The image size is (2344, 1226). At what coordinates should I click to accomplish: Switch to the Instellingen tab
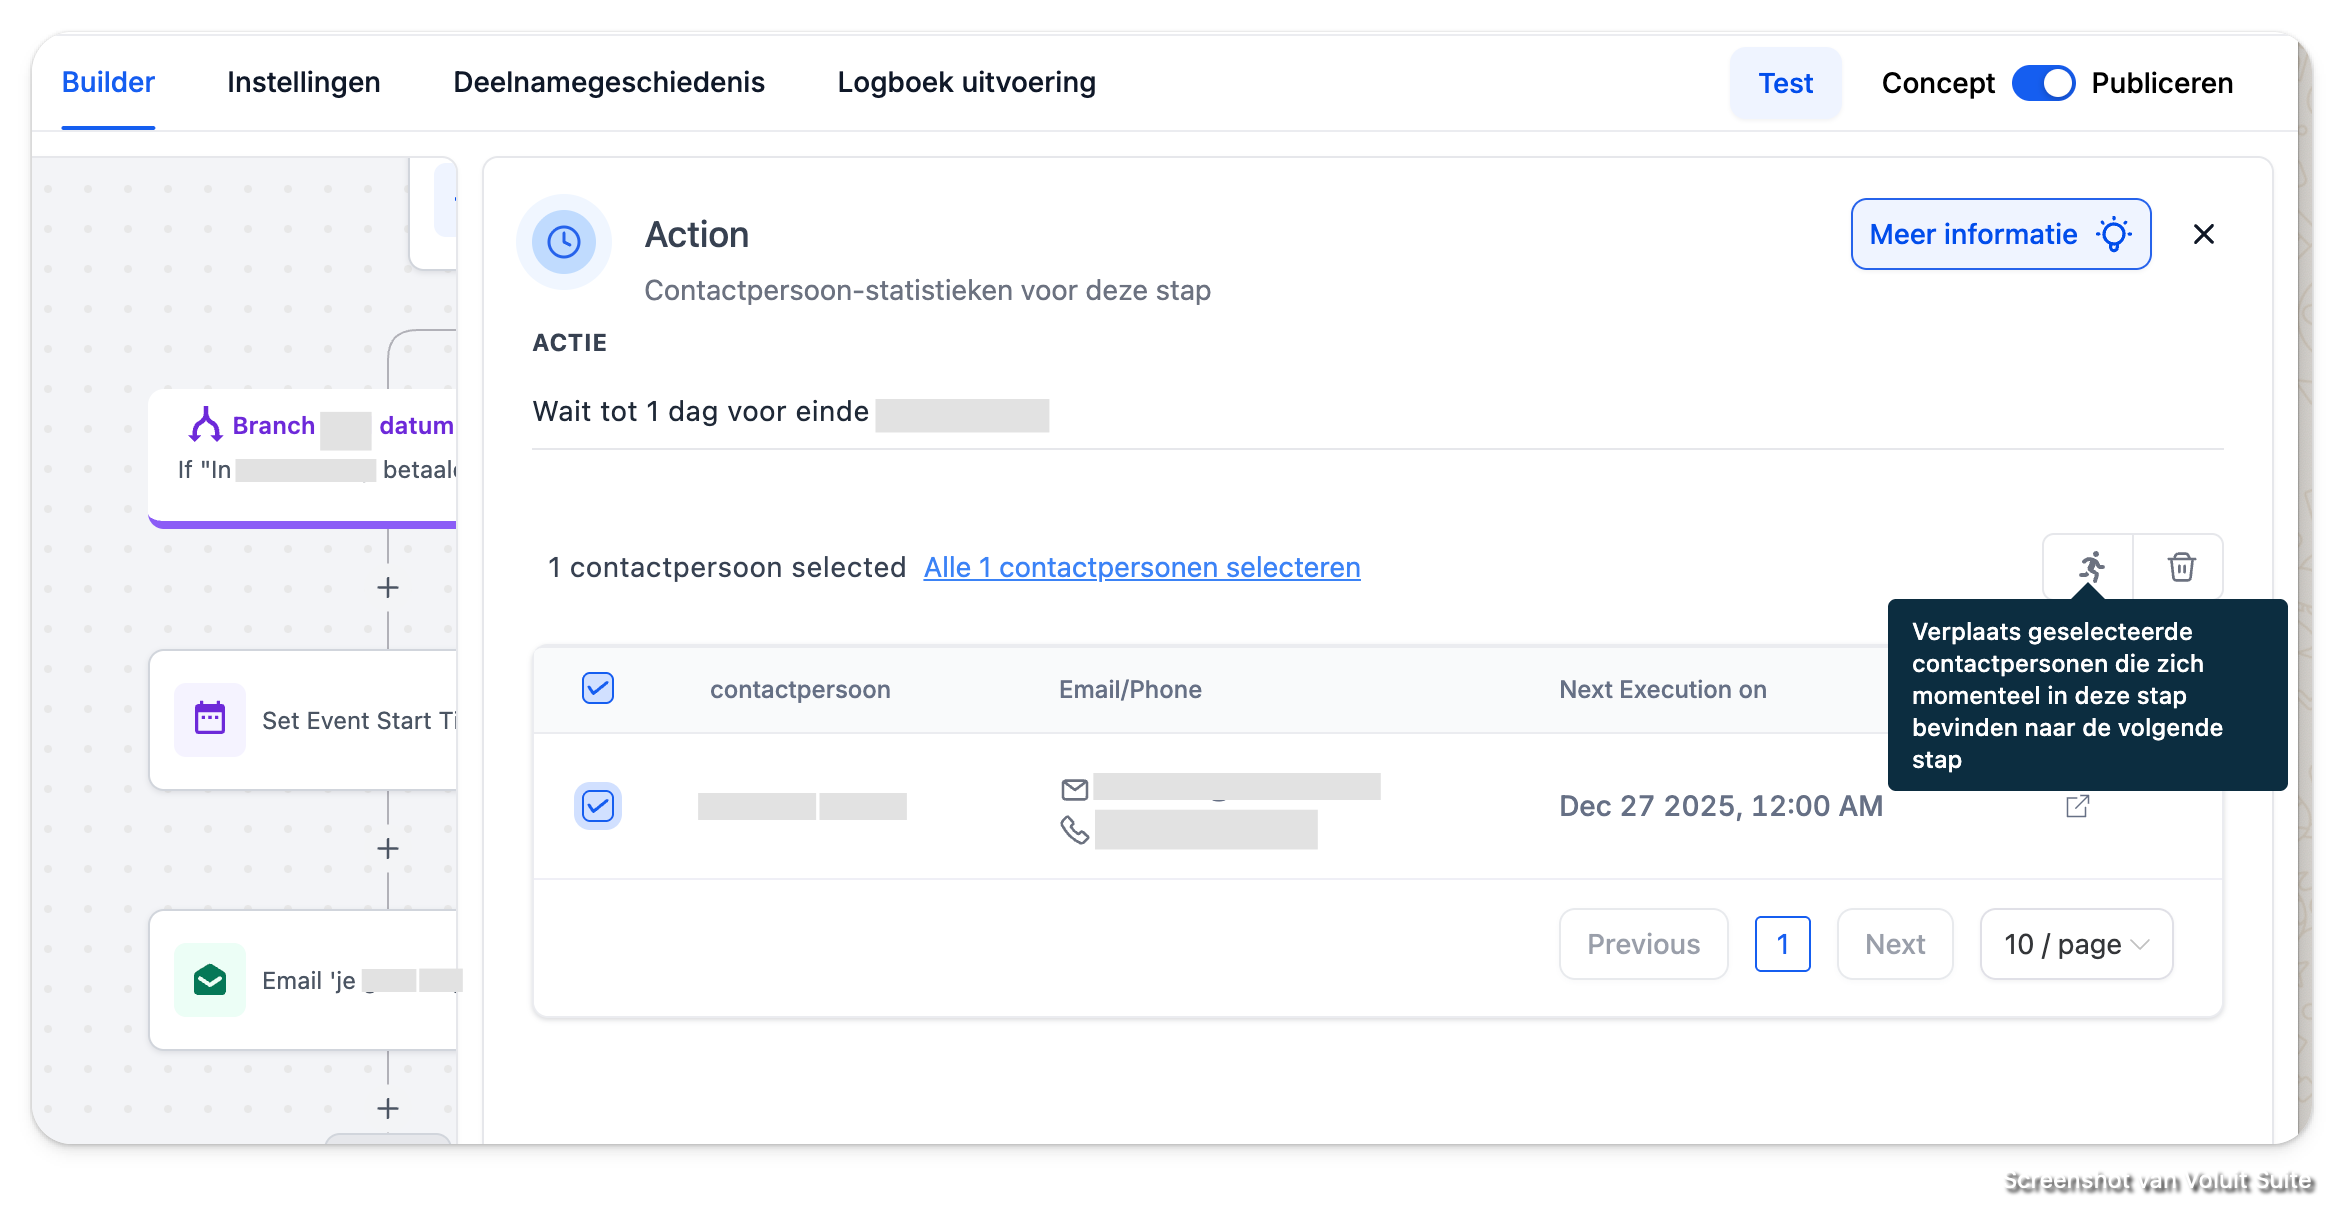(x=304, y=82)
